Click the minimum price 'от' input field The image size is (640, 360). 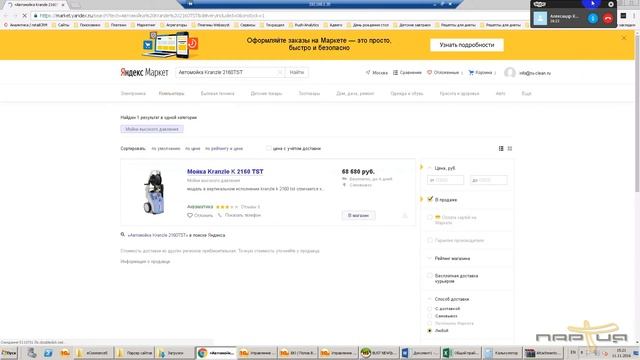pos(445,180)
